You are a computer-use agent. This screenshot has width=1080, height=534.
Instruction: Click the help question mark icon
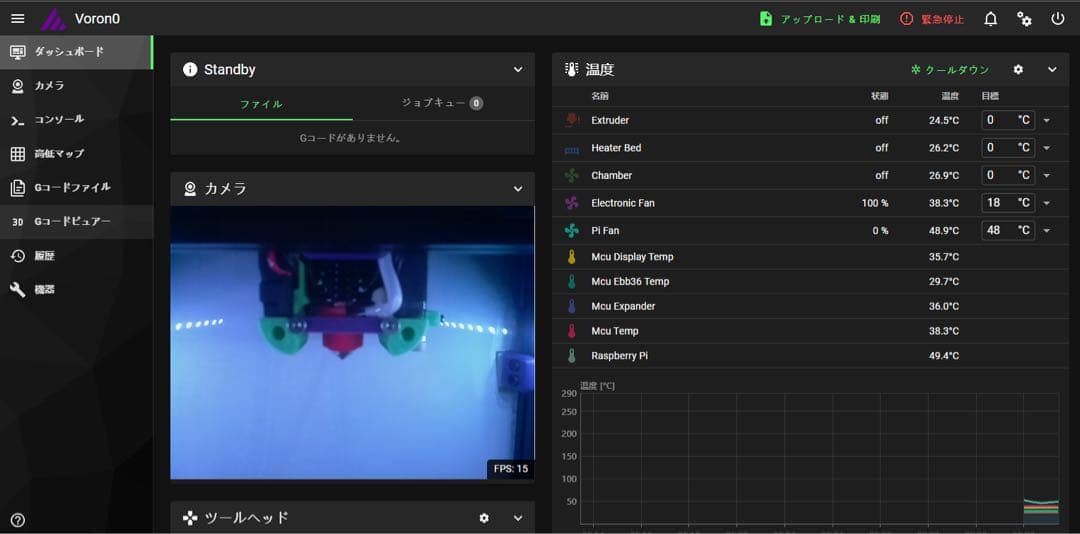[17, 520]
